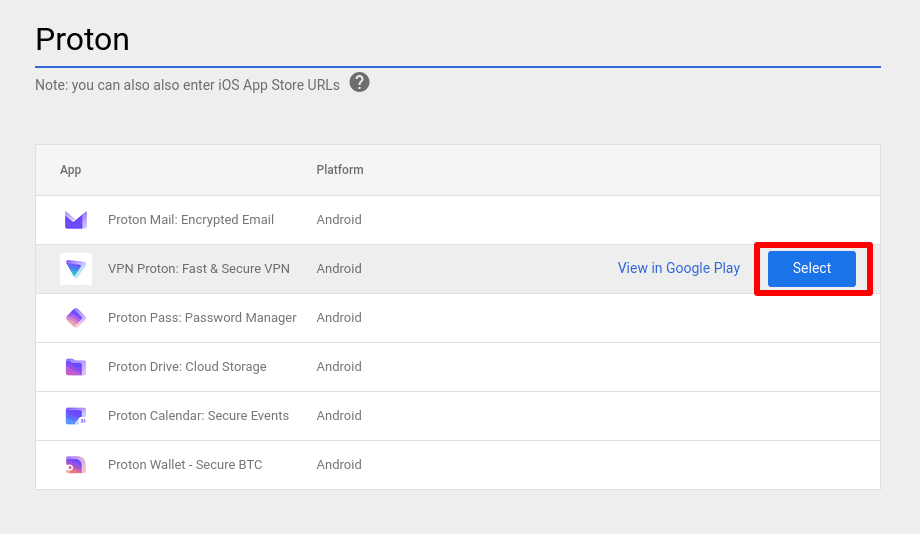
Task: Choose Proton Wallet - Secure BTC row
Action: pos(185,465)
